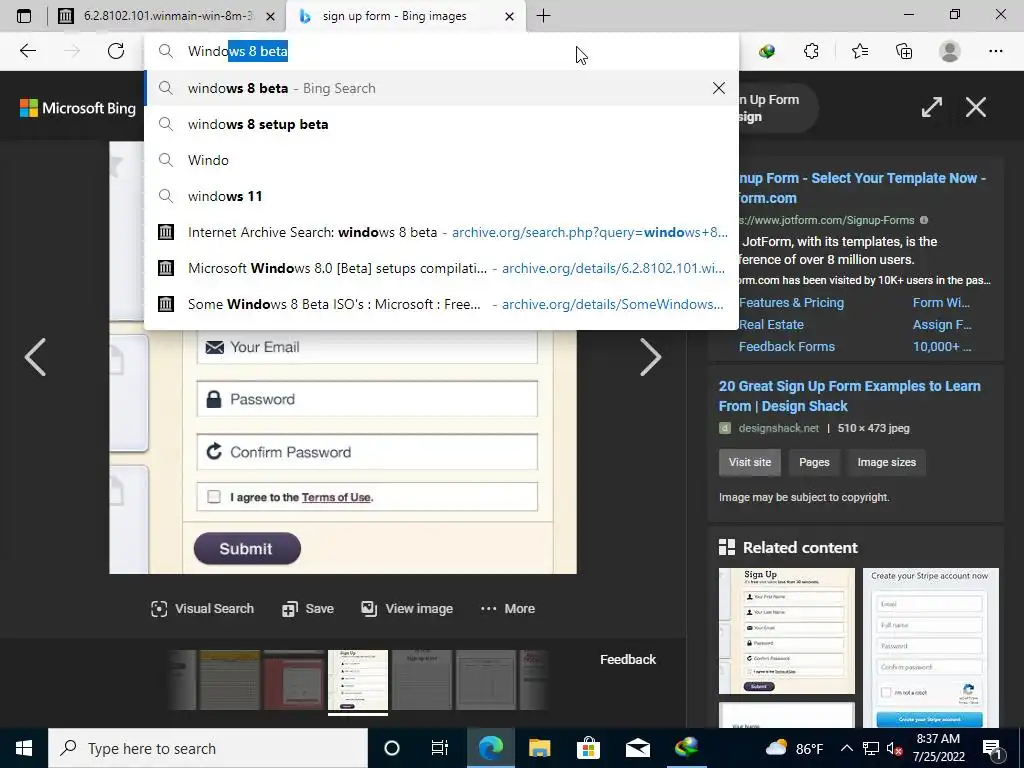Viewport: 1024px width, 768px height.
Task: Open Cortana circle icon on taskbar
Action: click(391, 748)
